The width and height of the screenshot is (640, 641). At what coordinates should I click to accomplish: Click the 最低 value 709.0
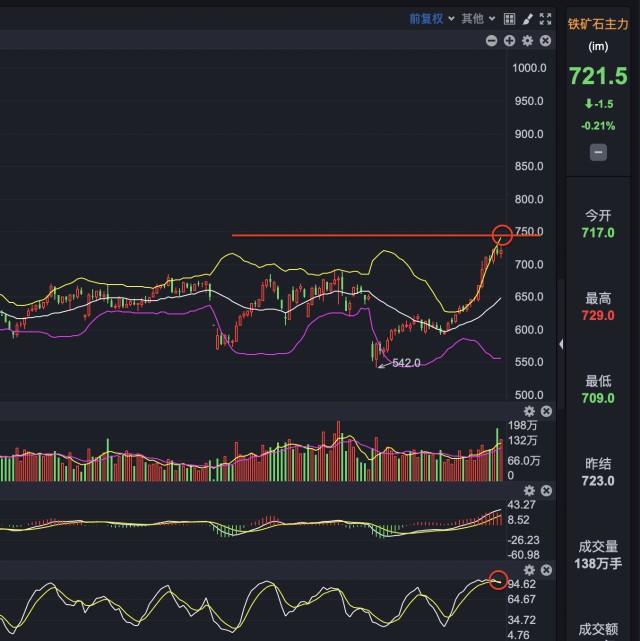[598, 398]
